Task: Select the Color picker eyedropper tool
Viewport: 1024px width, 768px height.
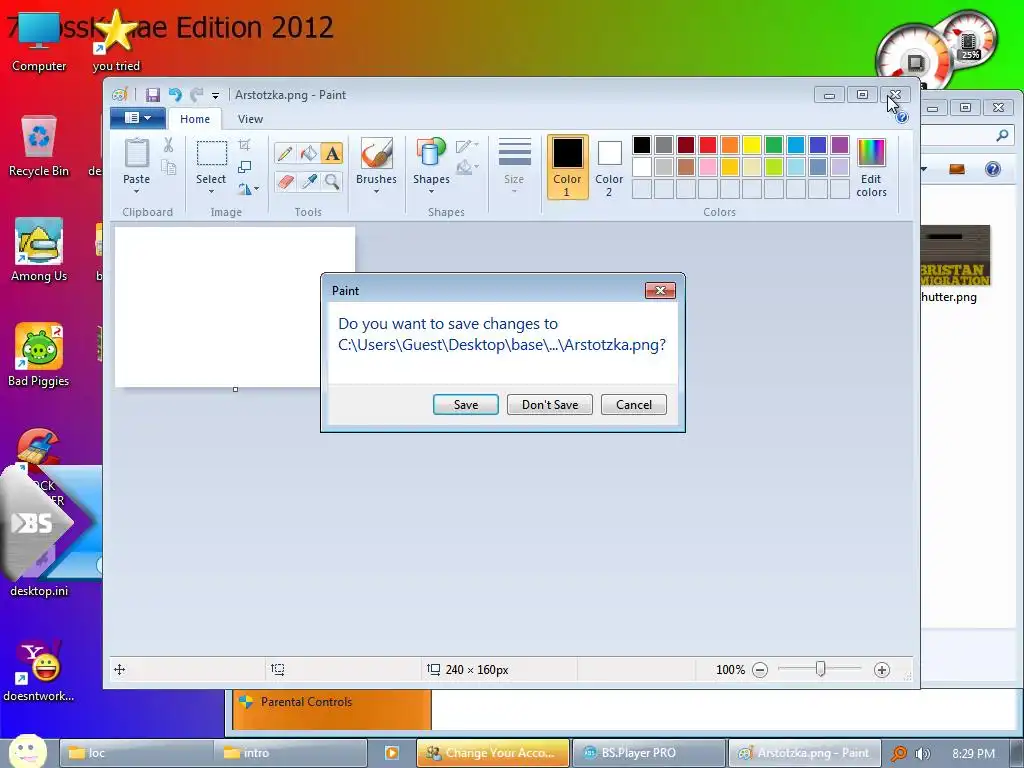Action: tap(309, 181)
